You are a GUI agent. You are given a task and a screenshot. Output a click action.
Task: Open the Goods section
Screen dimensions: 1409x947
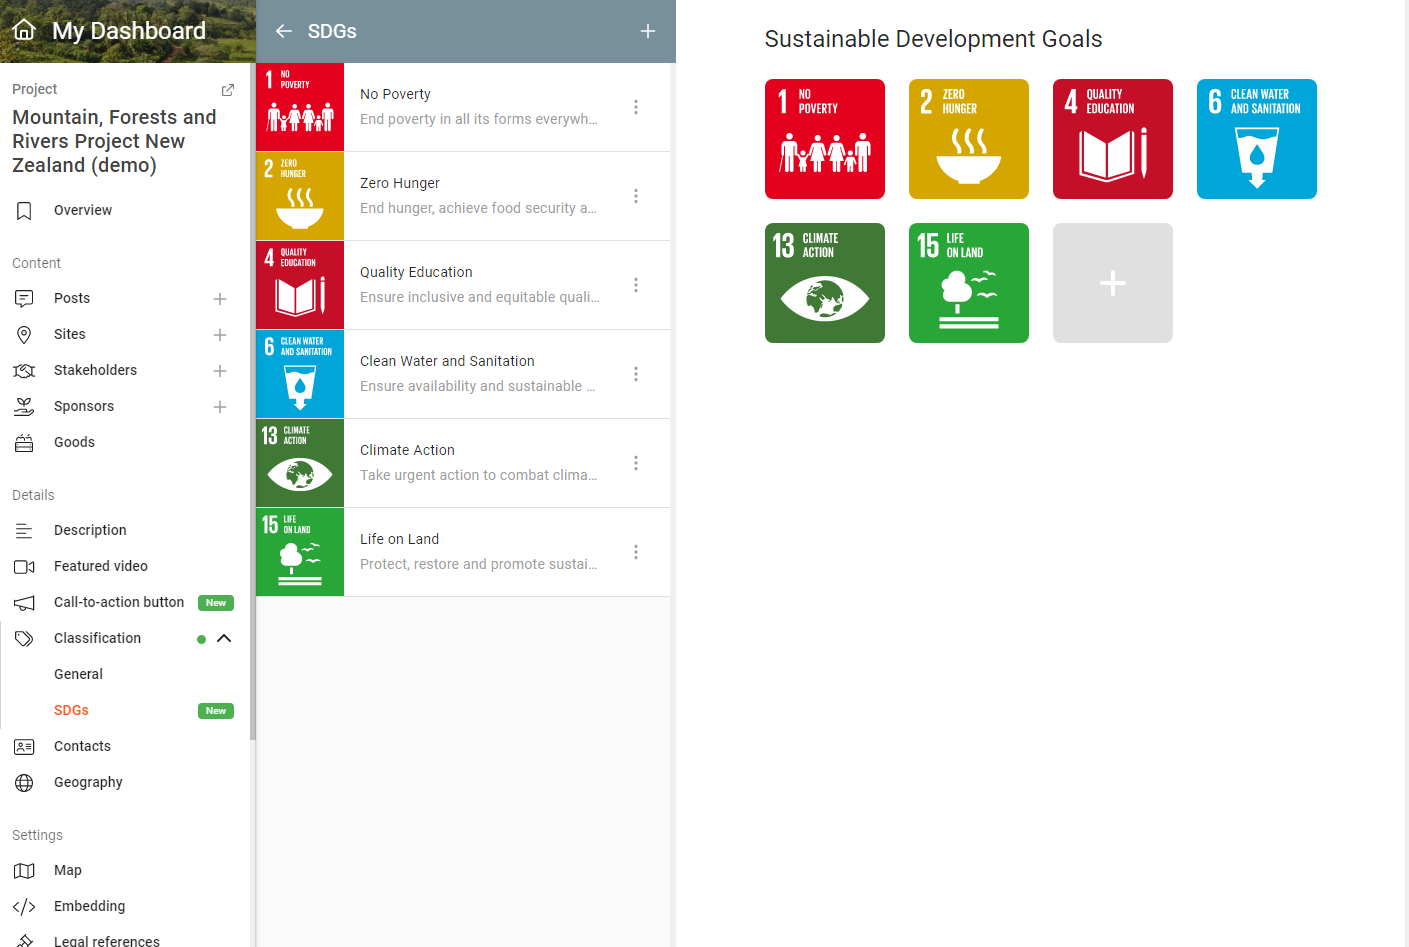click(x=74, y=442)
